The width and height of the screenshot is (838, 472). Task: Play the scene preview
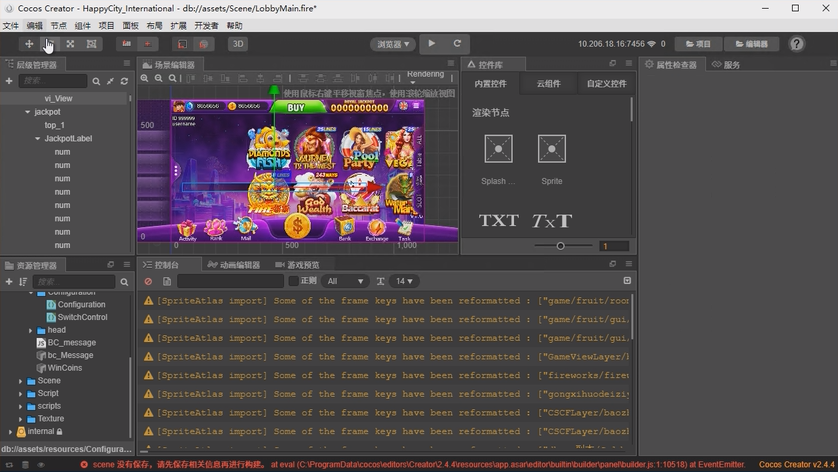tap(432, 43)
